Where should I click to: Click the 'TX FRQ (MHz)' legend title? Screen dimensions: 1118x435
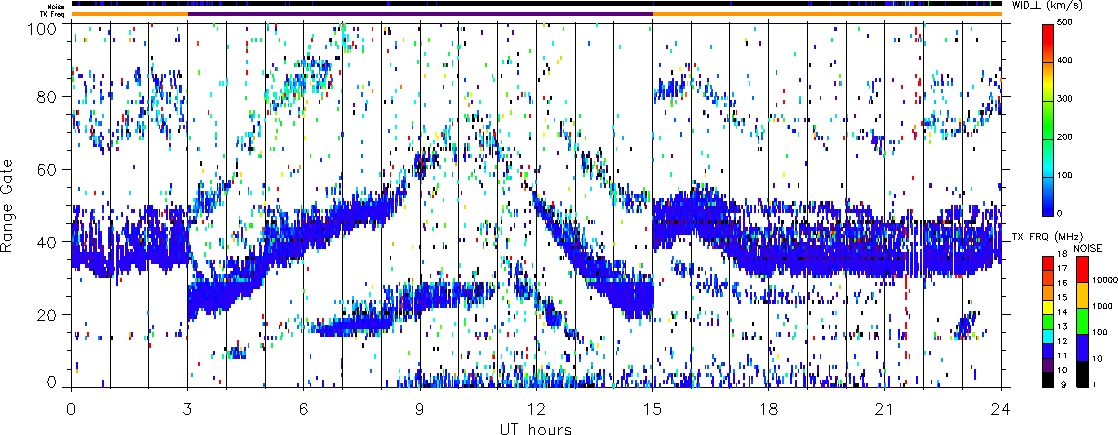[x=1047, y=237]
